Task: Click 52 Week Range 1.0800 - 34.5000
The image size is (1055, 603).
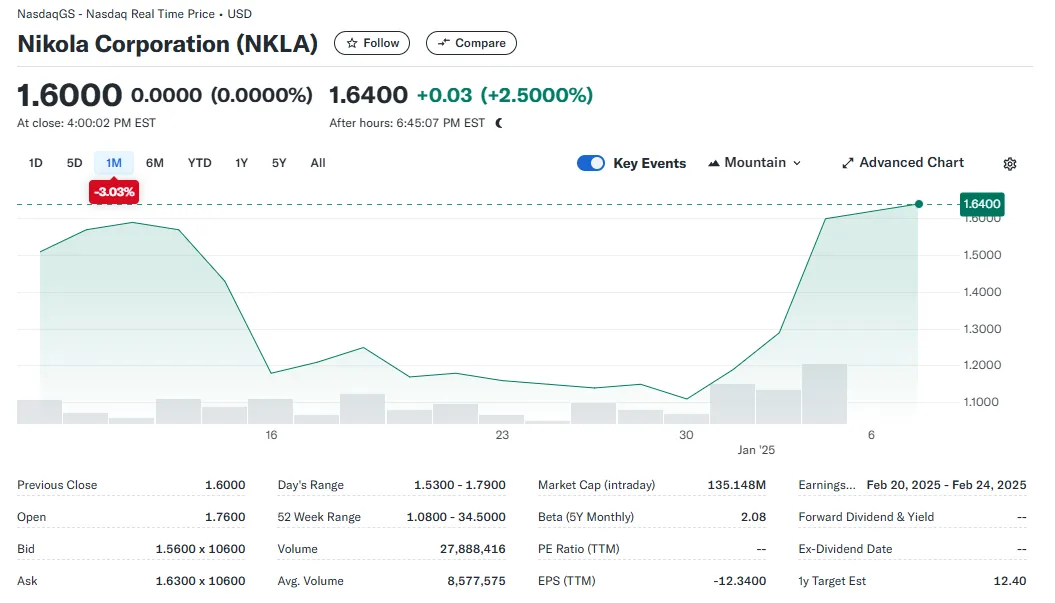Action: [456, 517]
